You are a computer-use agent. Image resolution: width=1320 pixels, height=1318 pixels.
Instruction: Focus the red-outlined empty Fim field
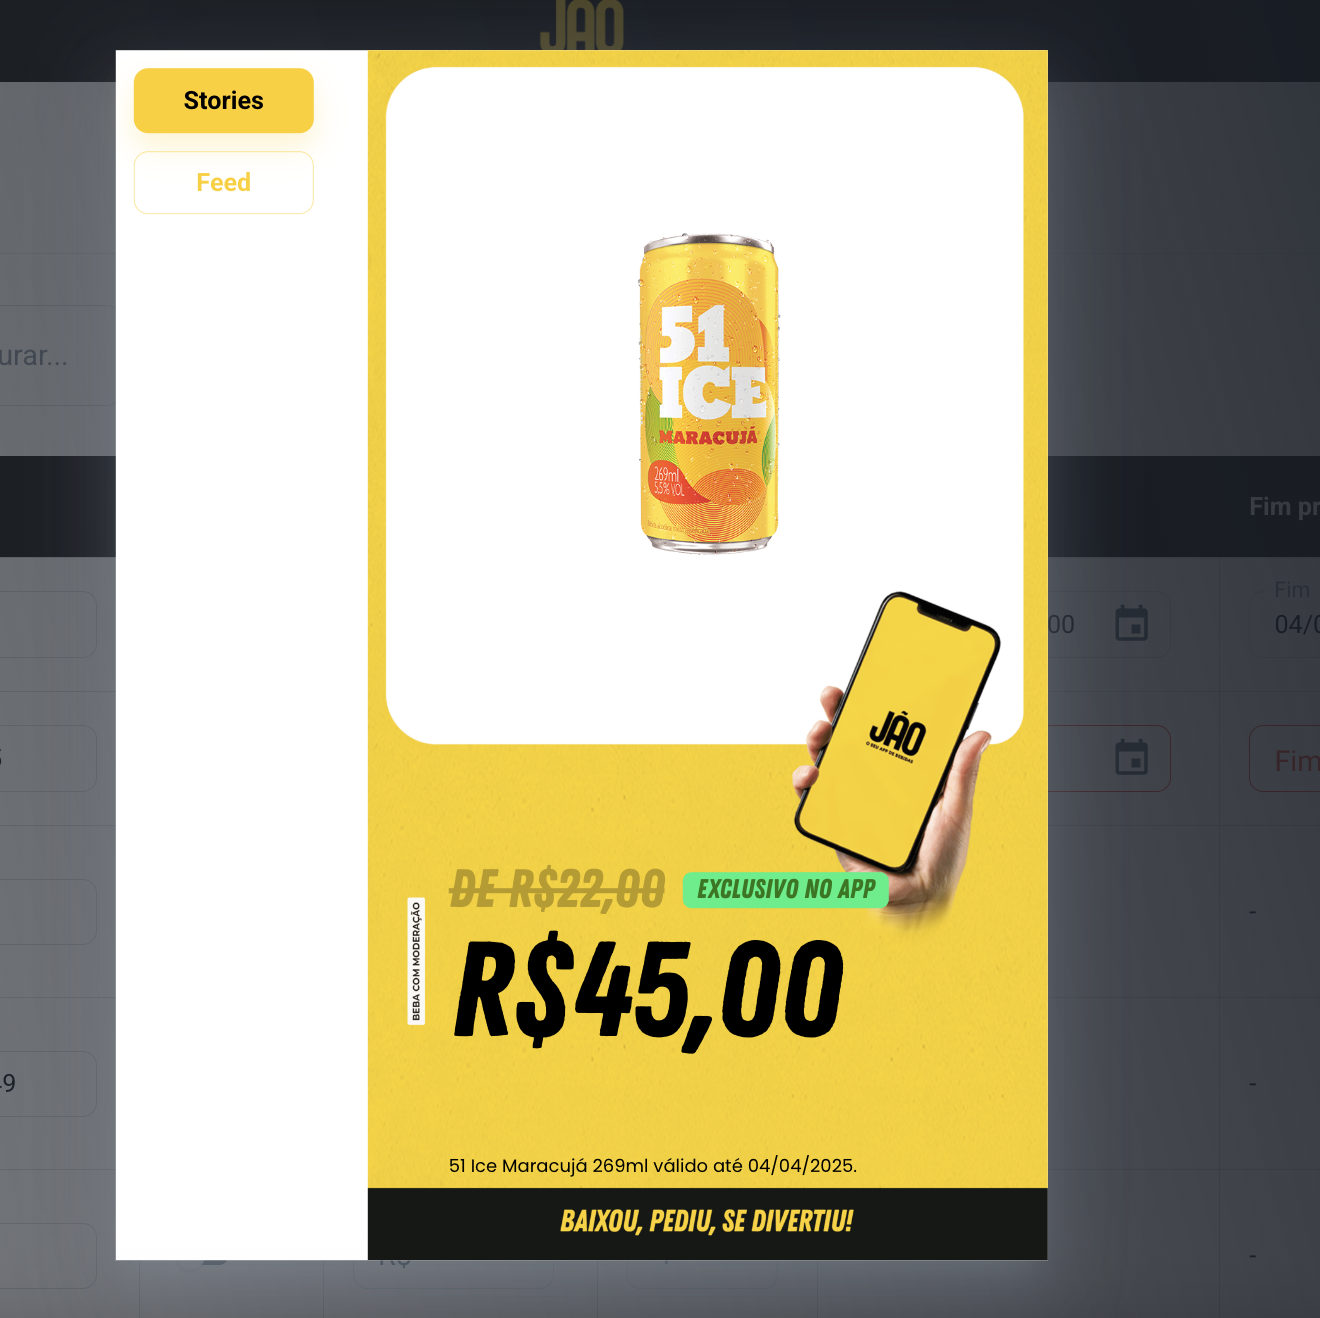(1285, 758)
